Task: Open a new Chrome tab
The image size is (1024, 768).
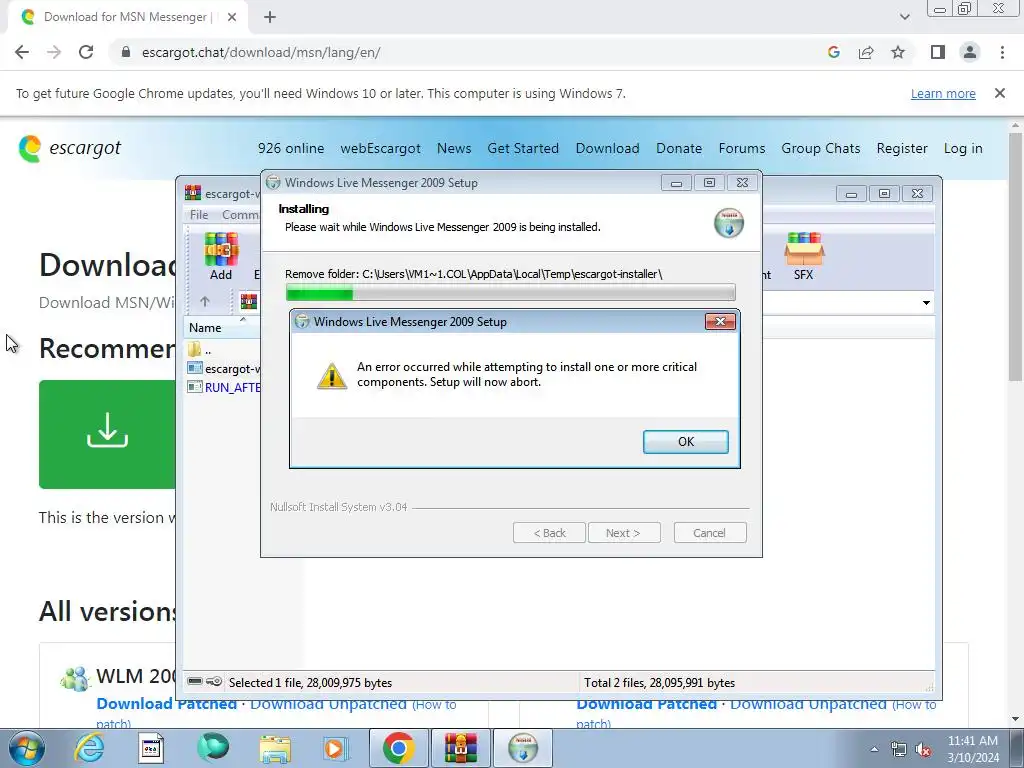Action: point(270,17)
